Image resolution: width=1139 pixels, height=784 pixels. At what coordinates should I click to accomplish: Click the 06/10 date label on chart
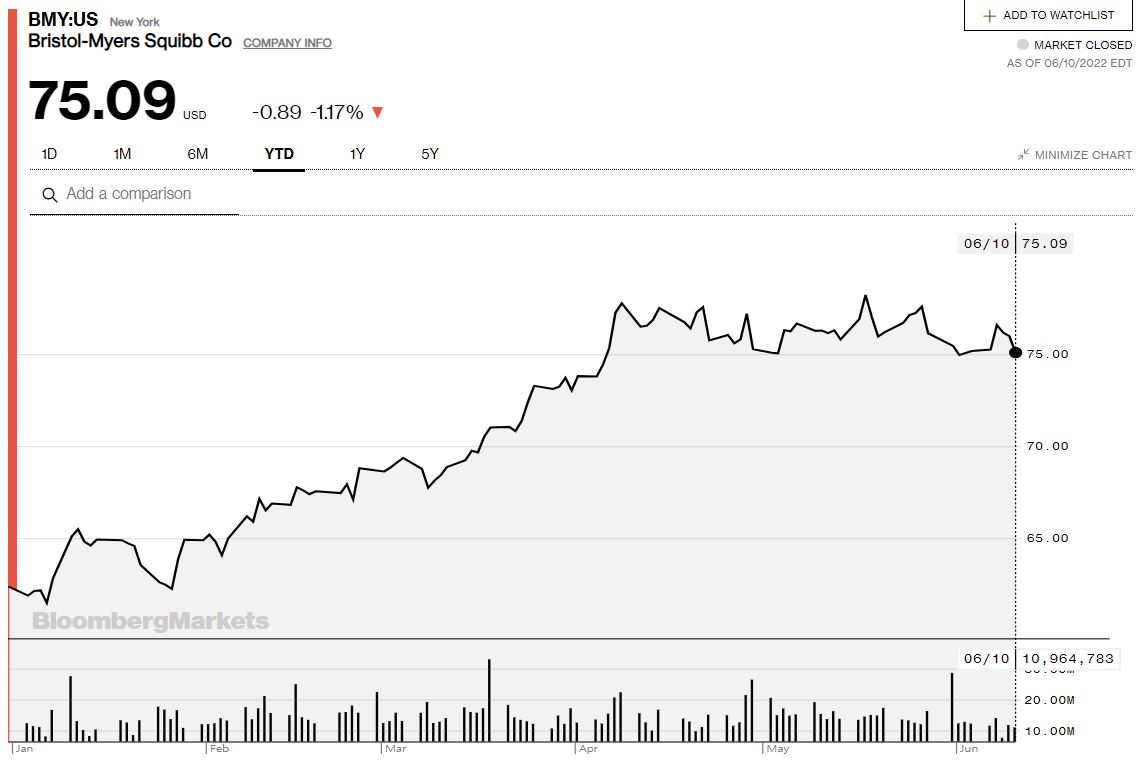tap(986, 243)
